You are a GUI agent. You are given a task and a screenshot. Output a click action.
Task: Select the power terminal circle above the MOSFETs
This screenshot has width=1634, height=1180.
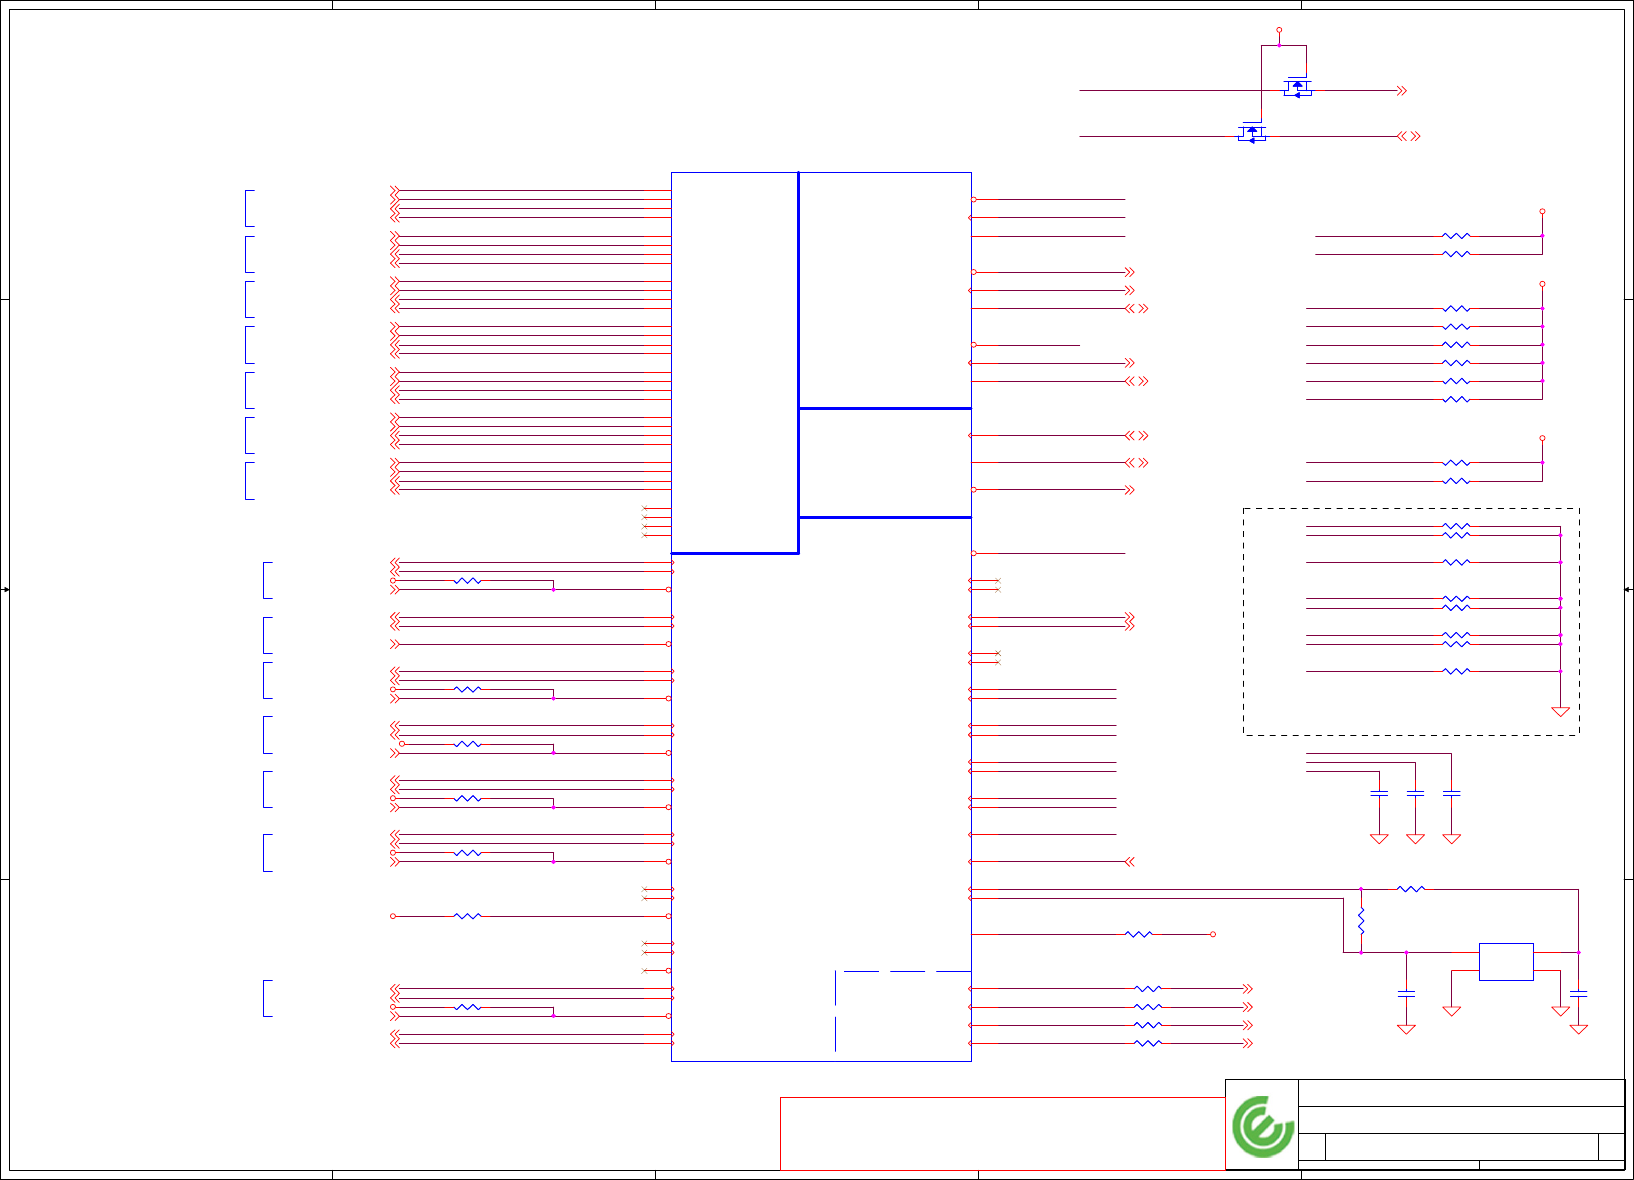click(x=1279, y=31)
